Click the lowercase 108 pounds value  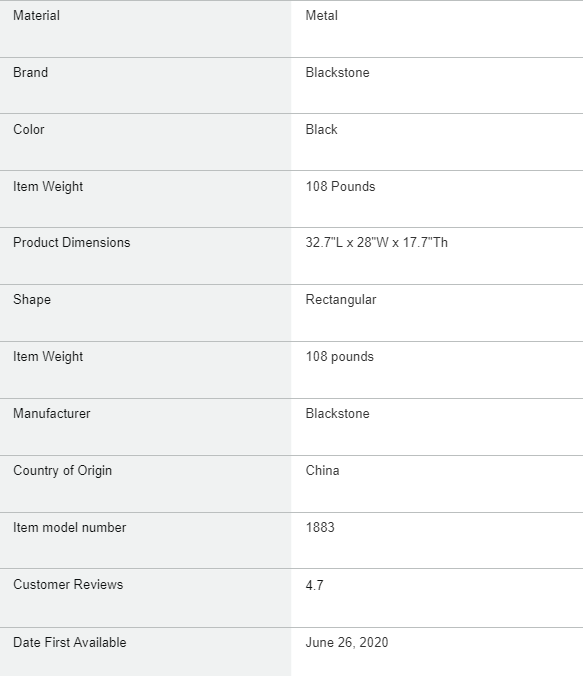(x=339, y=357)
